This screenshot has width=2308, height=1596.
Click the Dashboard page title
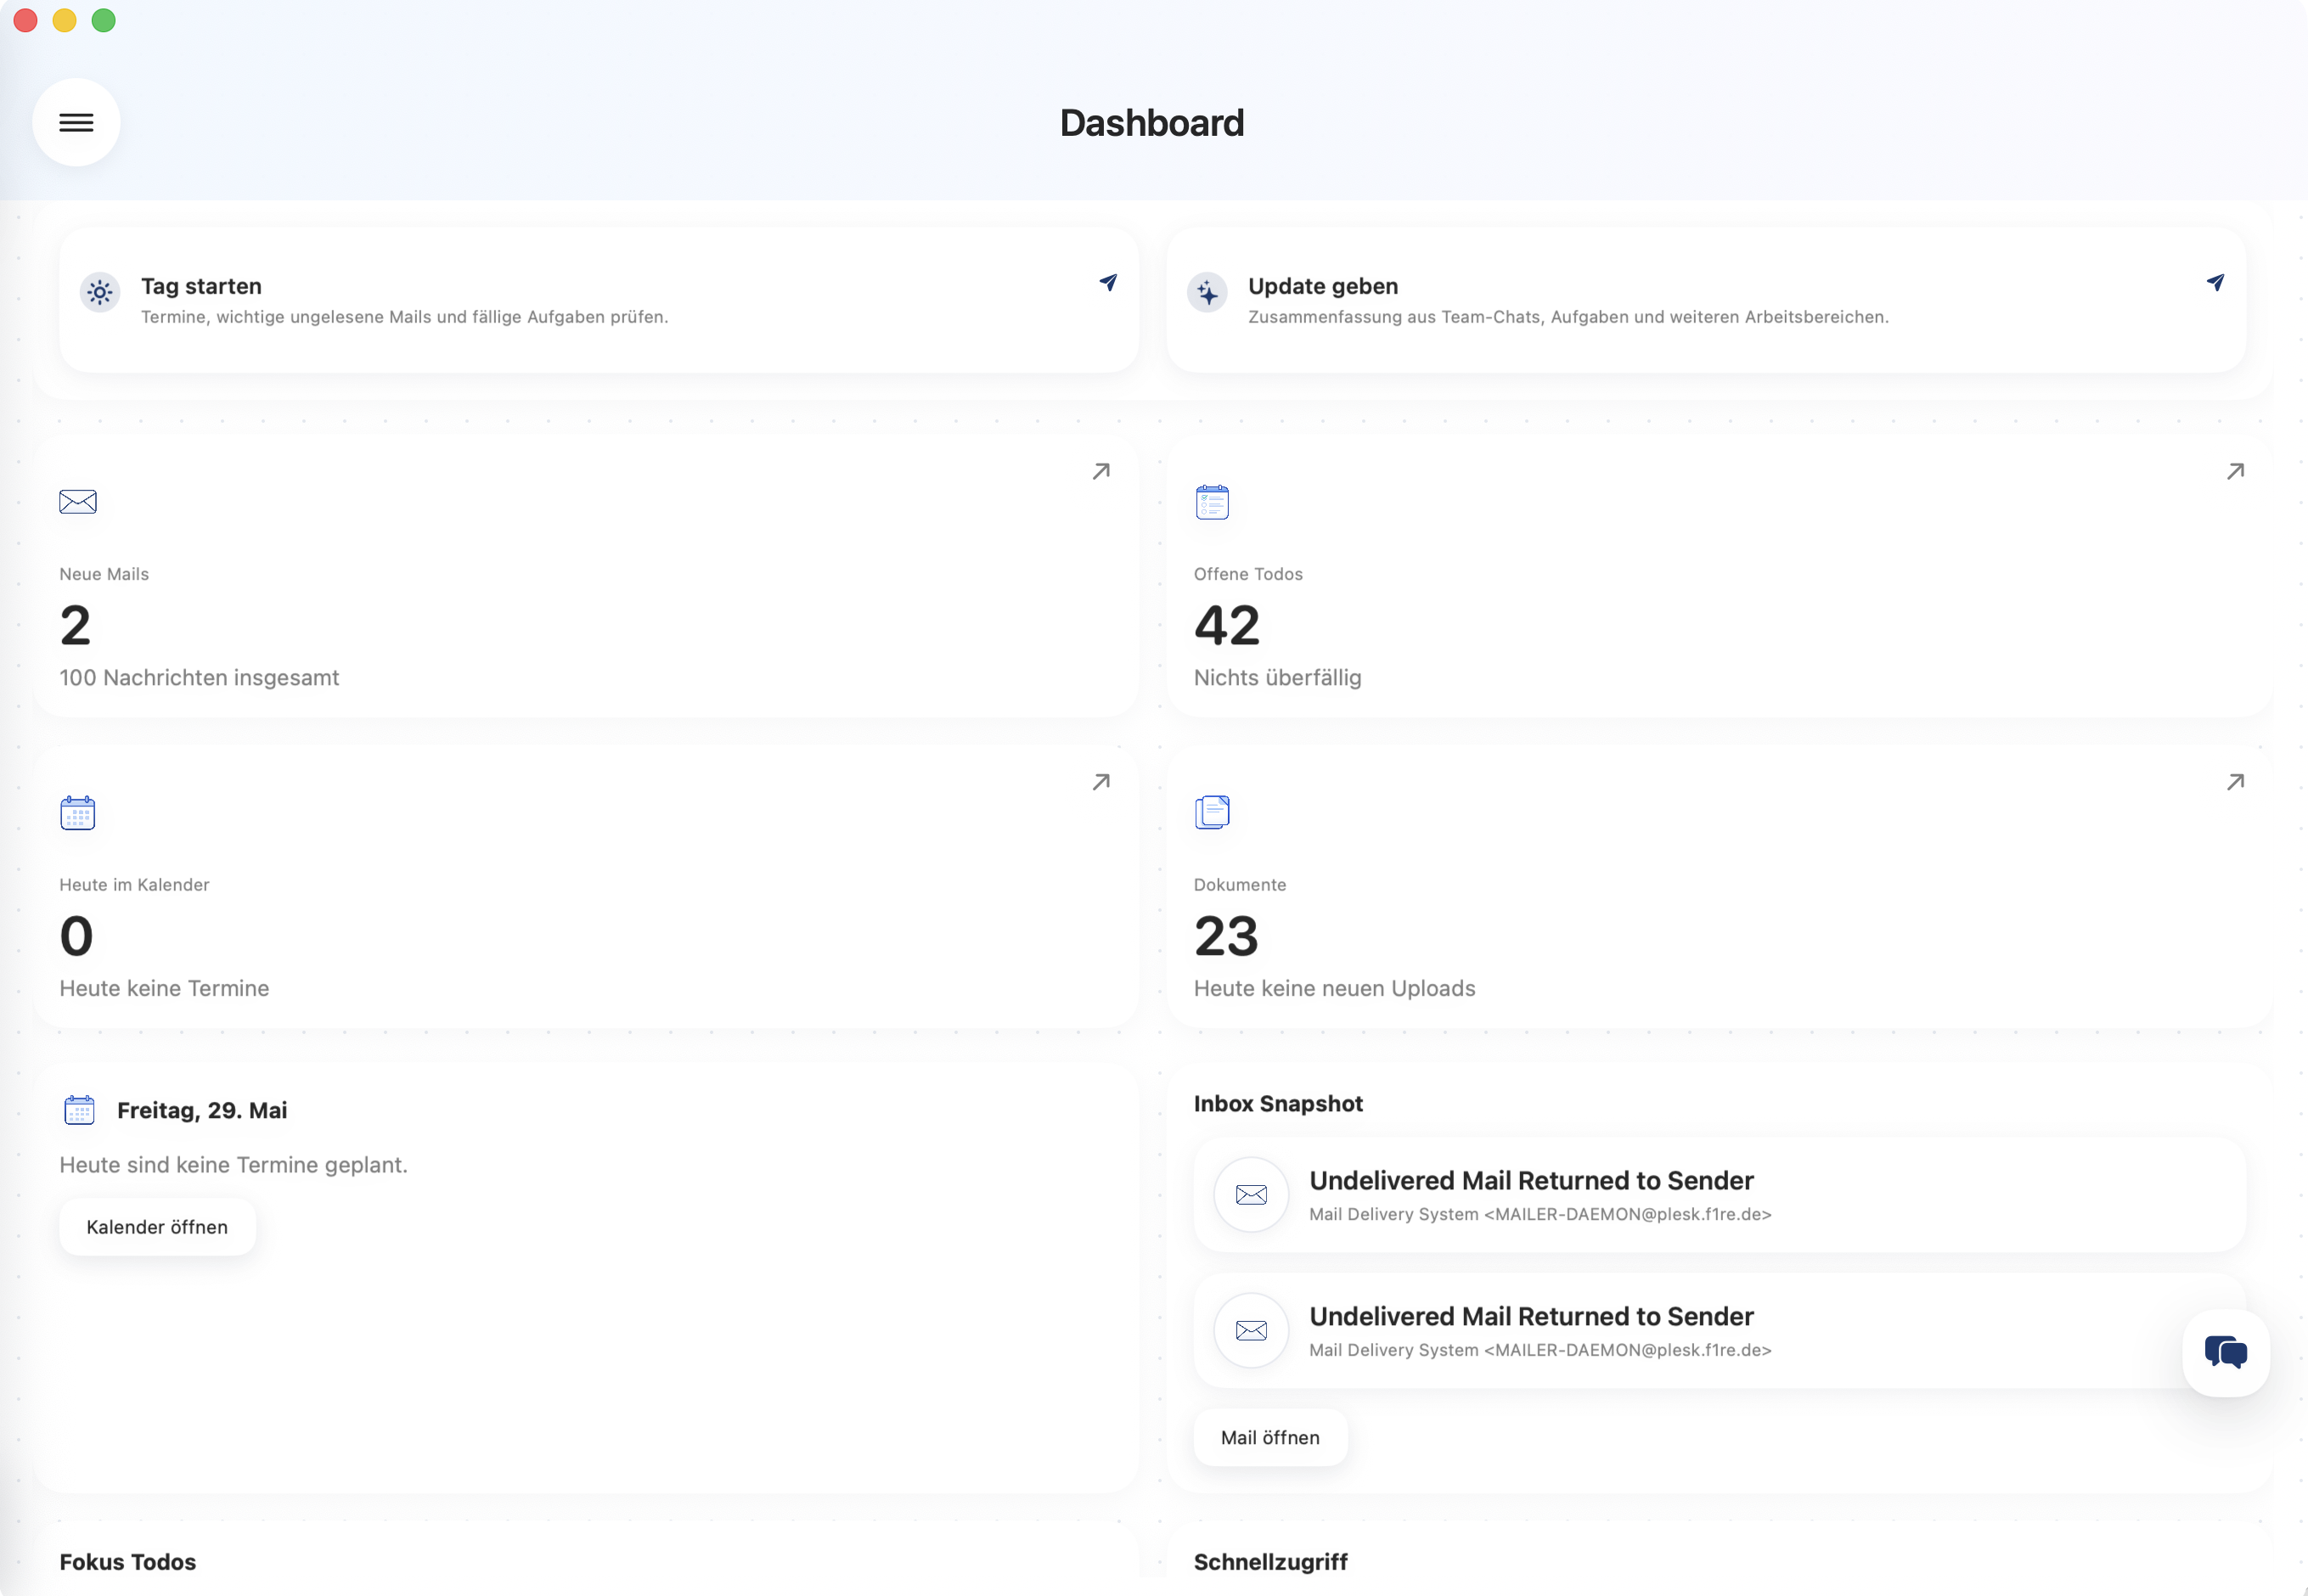(1152, 123)
